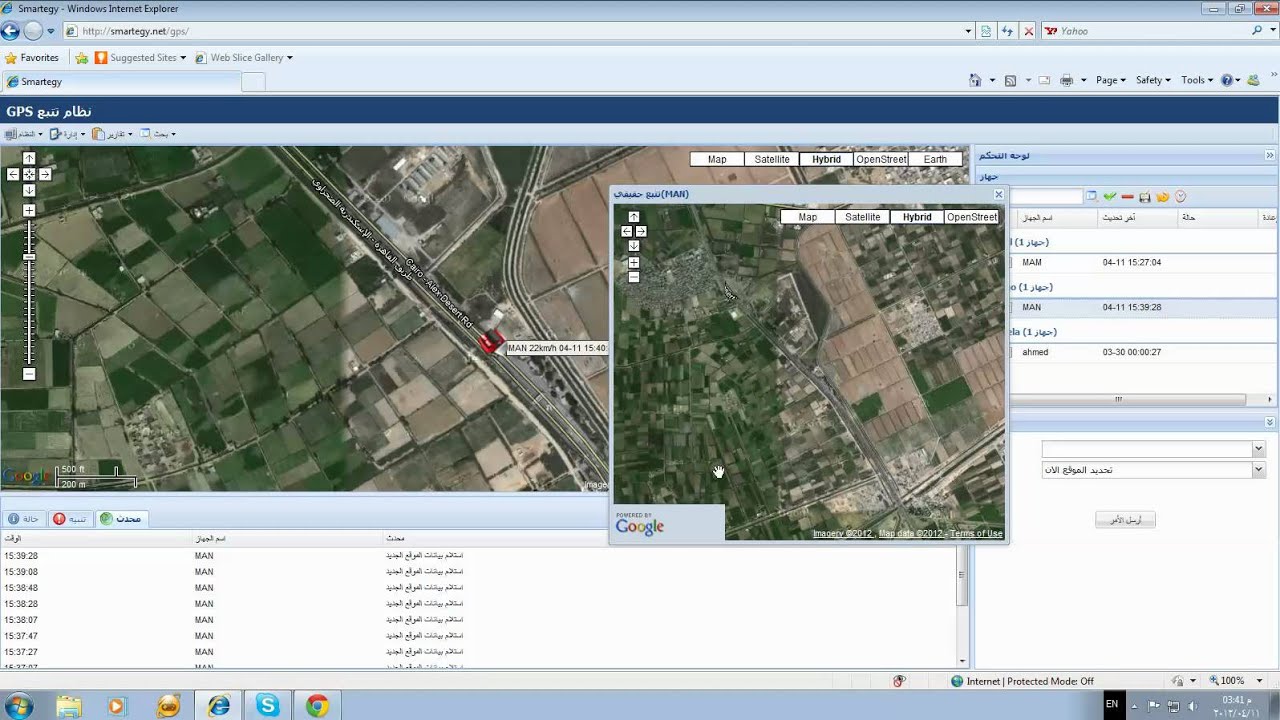
Task: Reset main map center view icon
Action: pos(29,174)
